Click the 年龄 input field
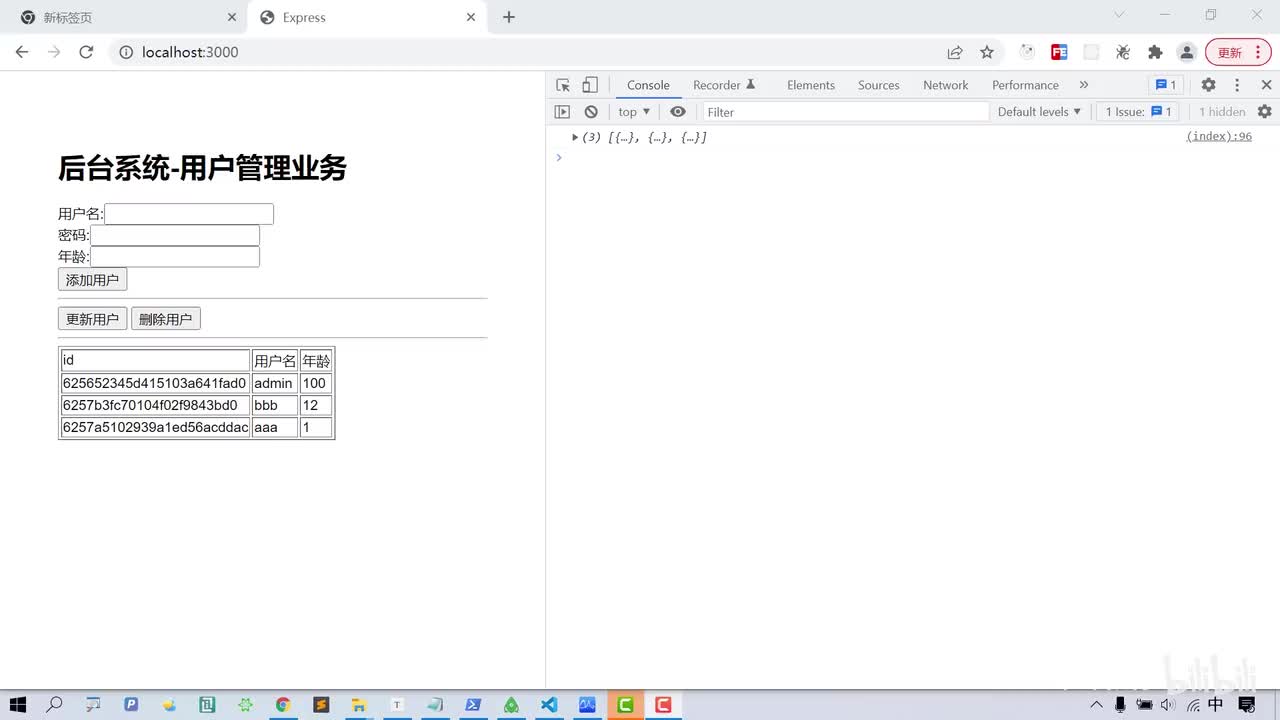Image resolution: width=1280 pixels, height=720 pixels. pos(175,257)
